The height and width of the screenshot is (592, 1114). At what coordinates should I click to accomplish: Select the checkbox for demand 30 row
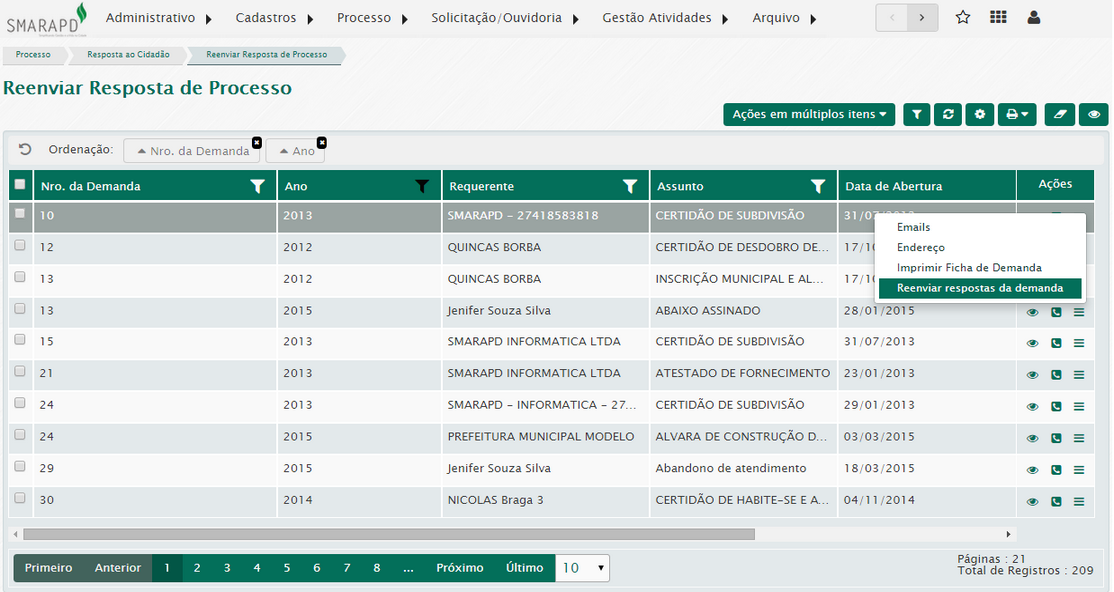19,499
